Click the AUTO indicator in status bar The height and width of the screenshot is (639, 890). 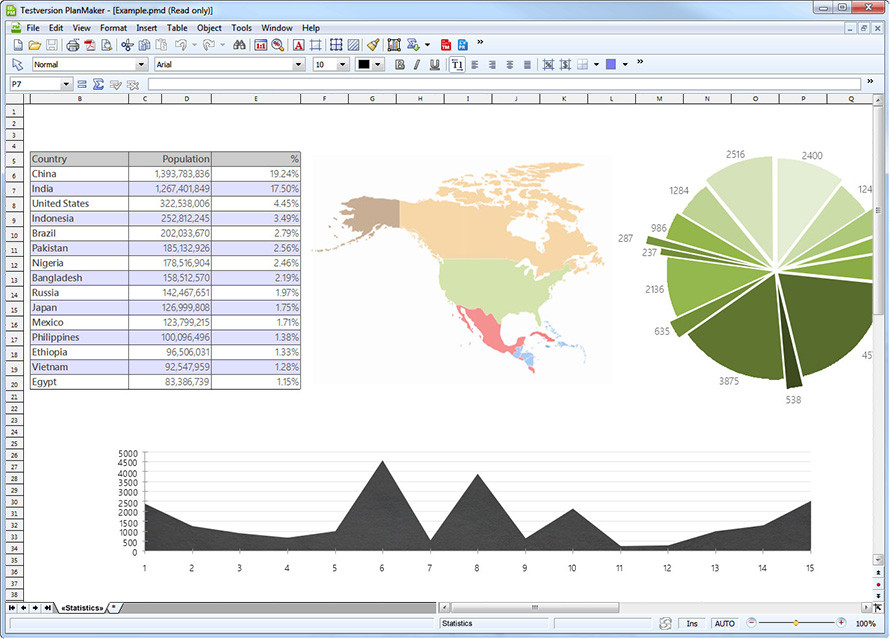tap(725, 623)
